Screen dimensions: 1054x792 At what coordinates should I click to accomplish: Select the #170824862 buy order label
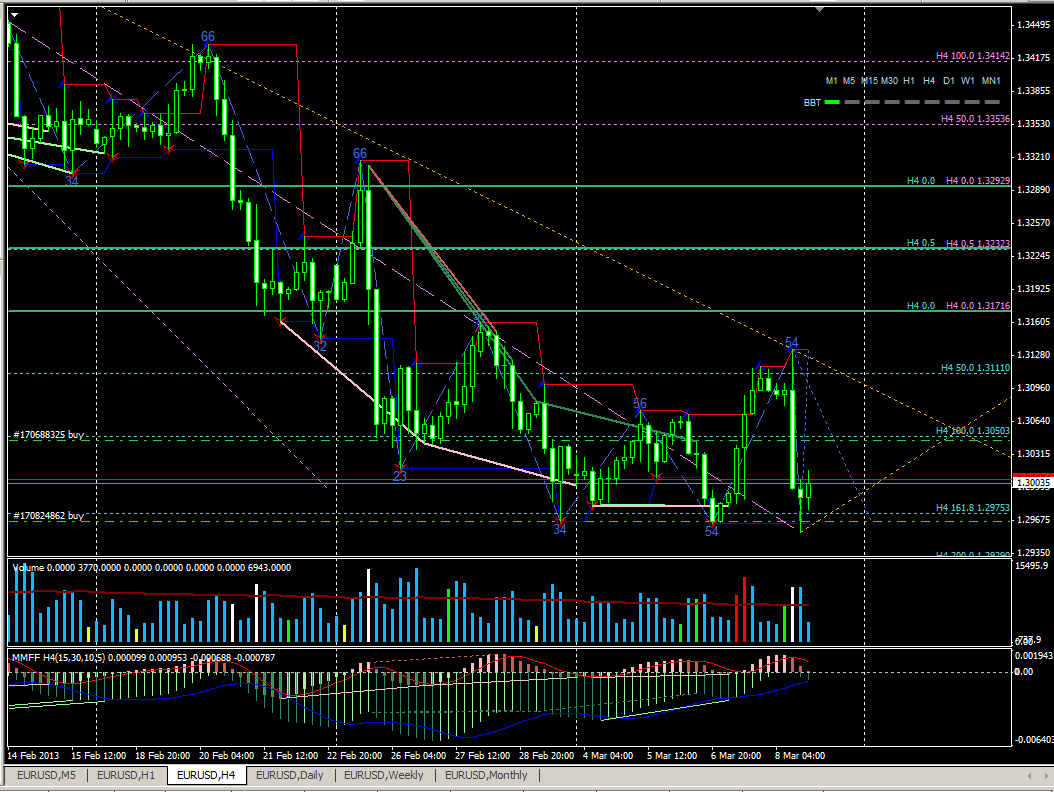click(48, 516)
